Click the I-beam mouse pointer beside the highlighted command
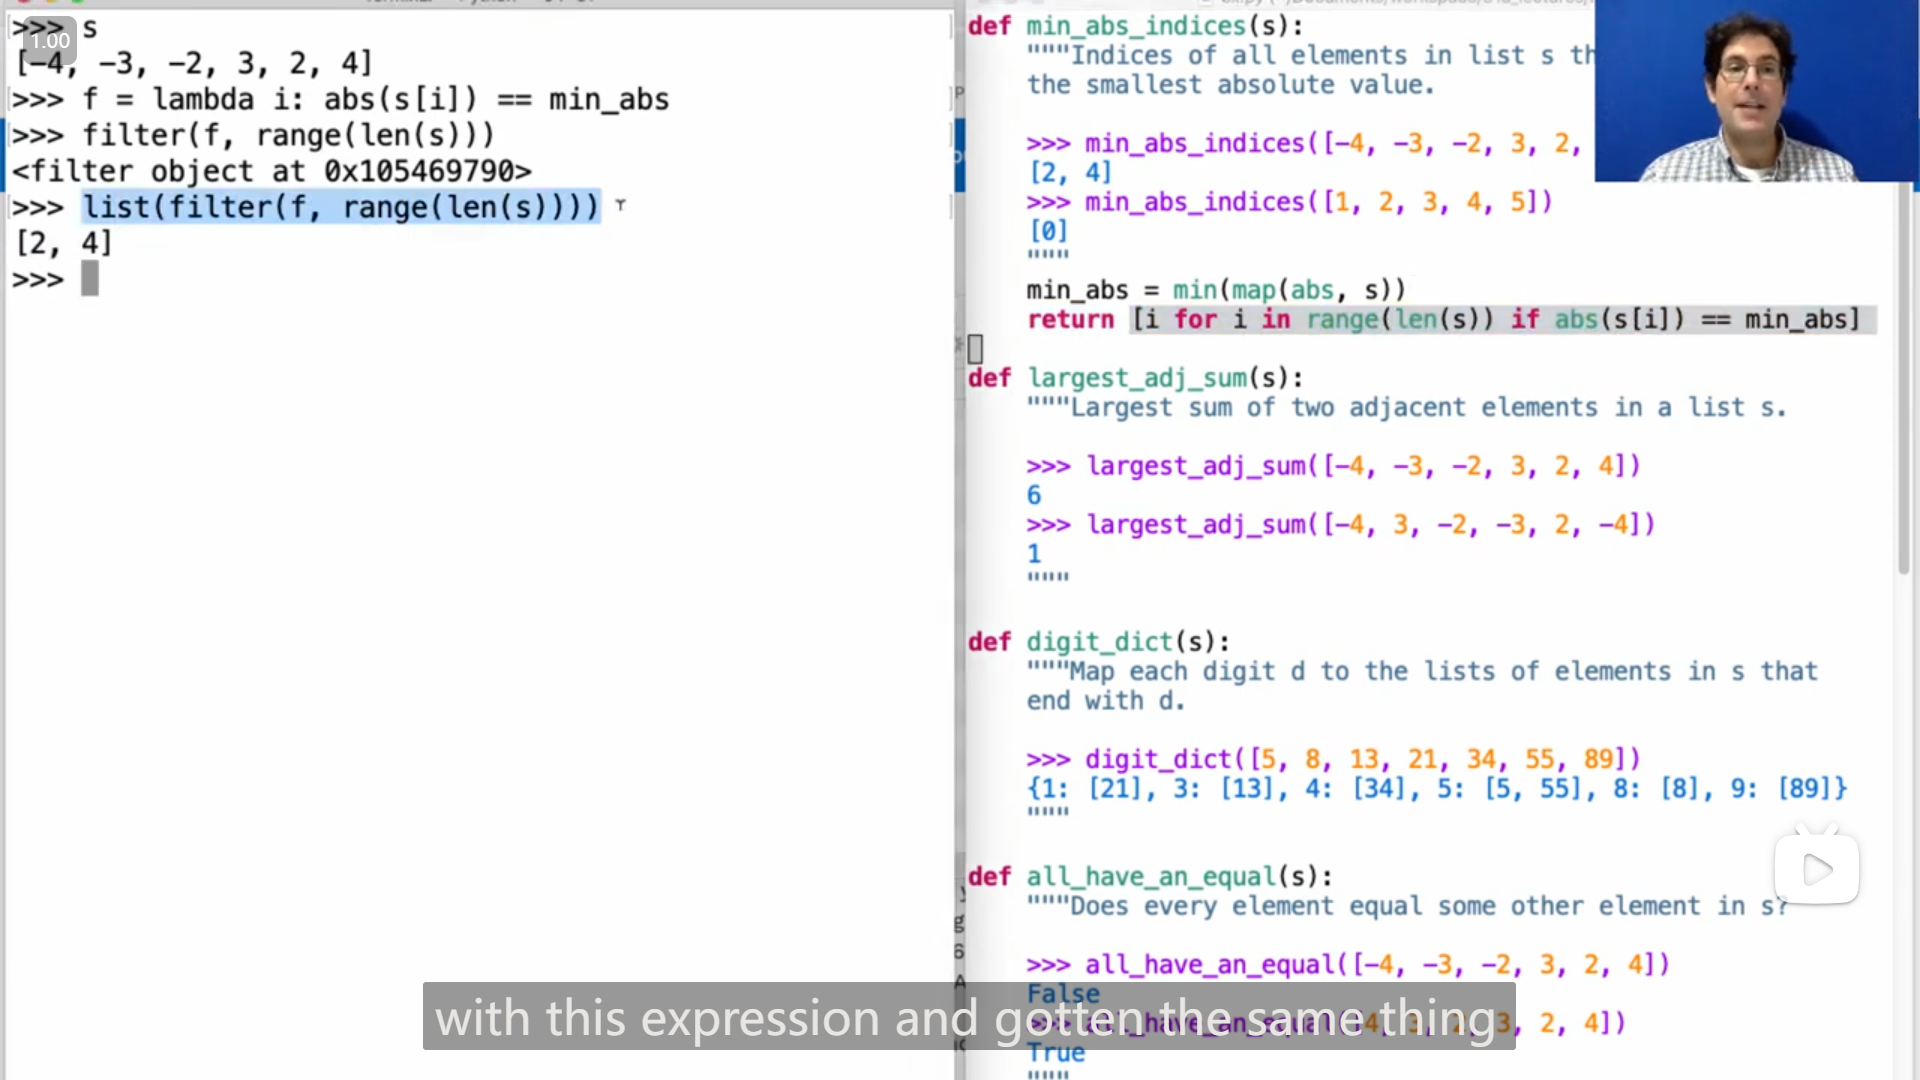The image size is (1920, 1080). click(621, 205)
